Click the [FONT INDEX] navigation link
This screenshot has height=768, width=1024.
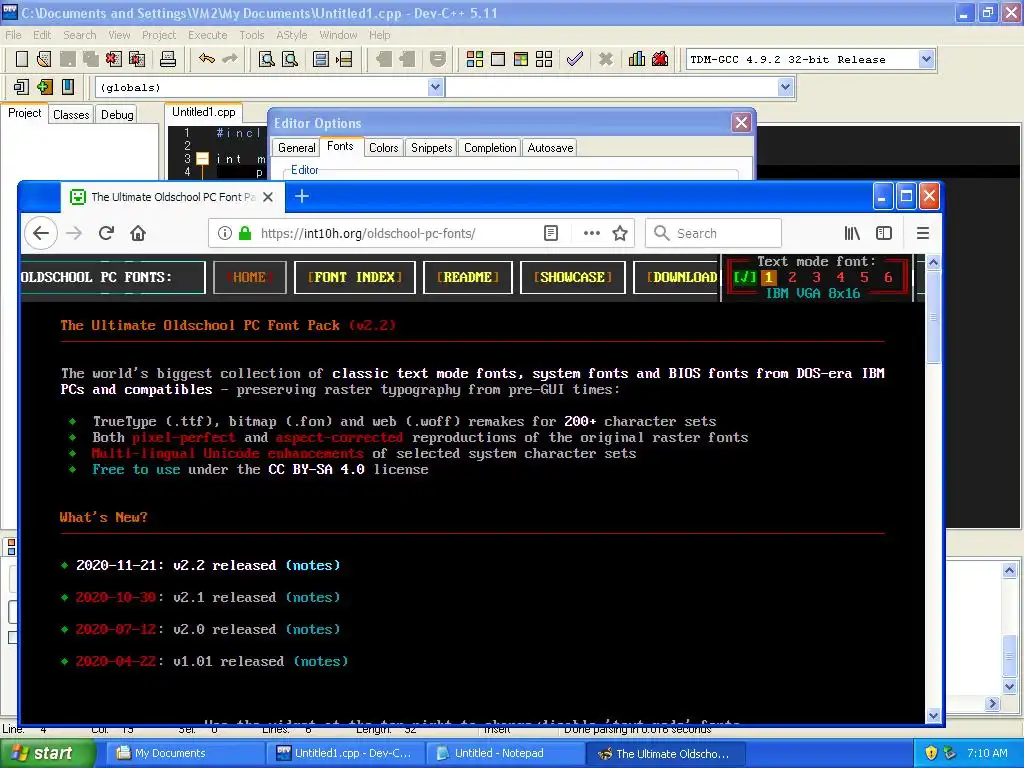355,278
